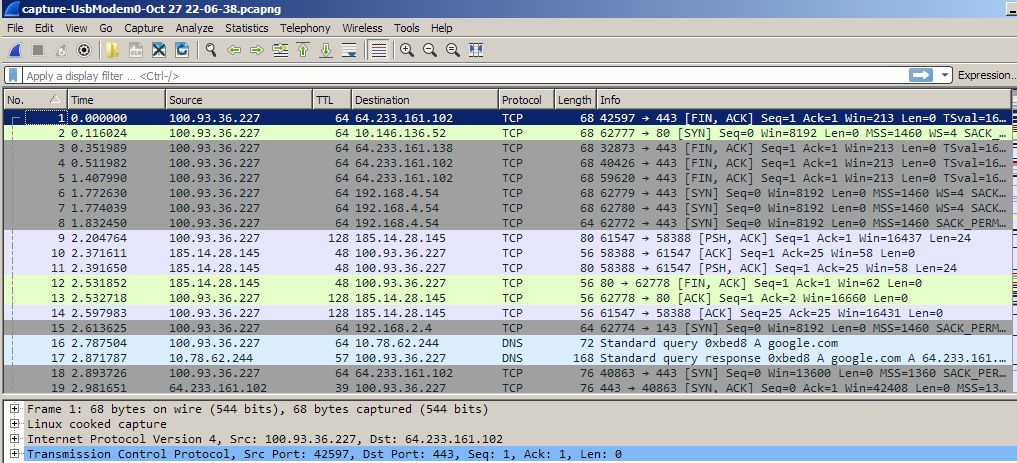Click the Expression button
The width and height of the screenshot is (1017, 463).
985,75
